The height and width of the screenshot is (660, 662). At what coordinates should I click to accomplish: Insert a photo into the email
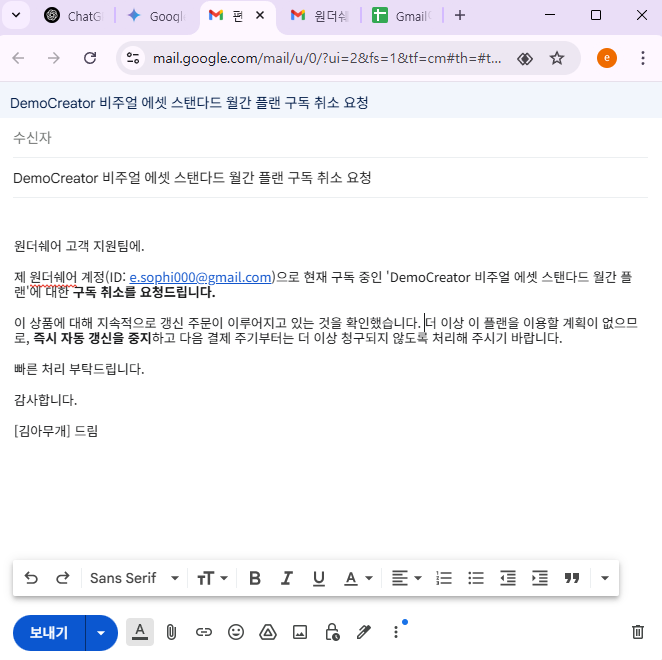click(300, 632)
